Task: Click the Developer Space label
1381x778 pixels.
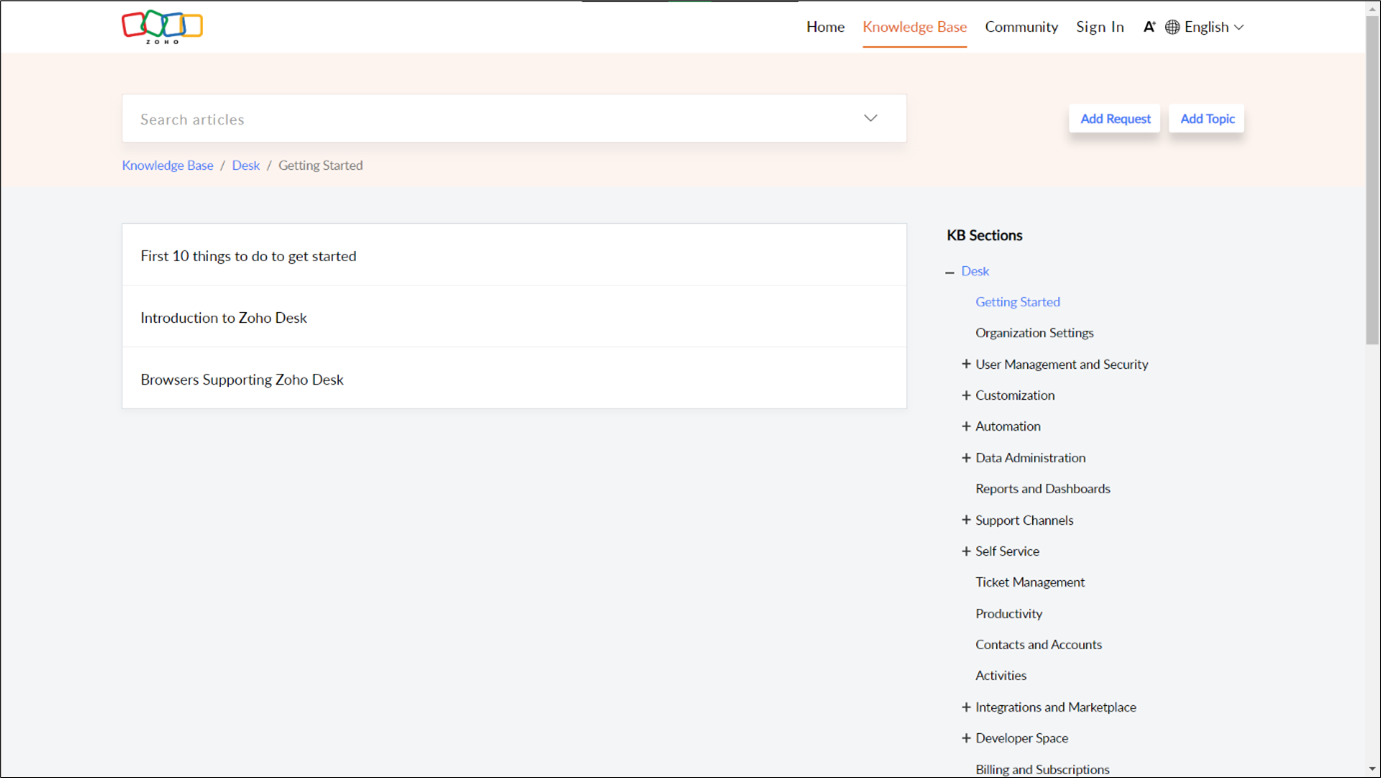Action: (x=1022, y=738)
